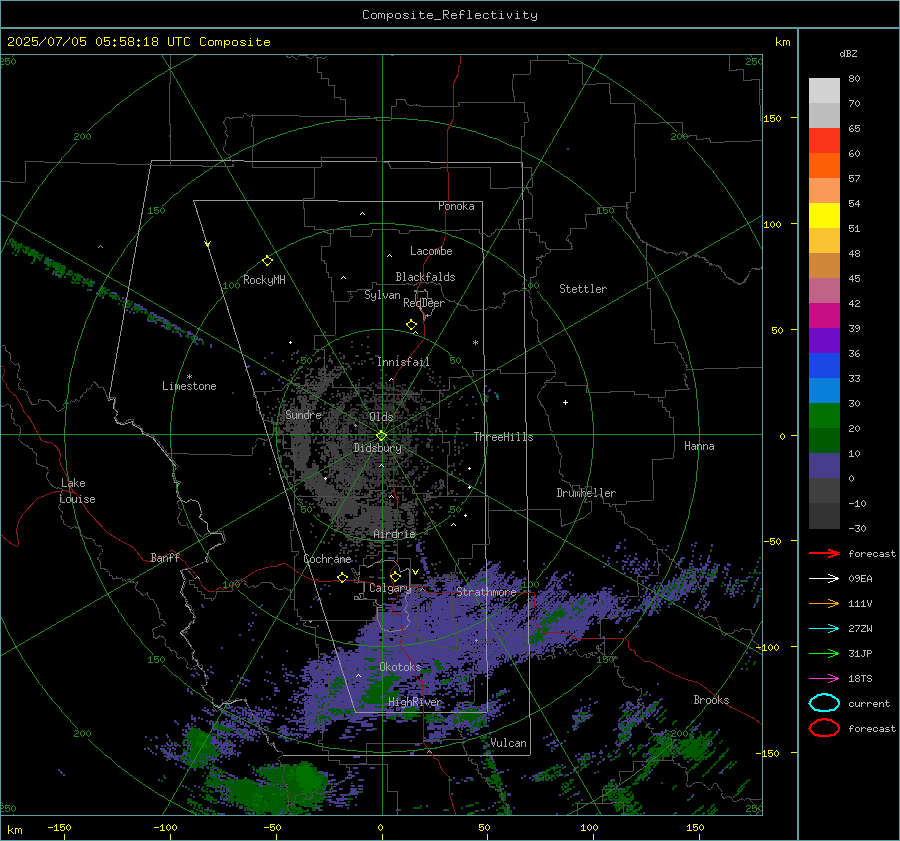
Task: Select the 80 dBZ light gray swatch
Action: (824, 90)
